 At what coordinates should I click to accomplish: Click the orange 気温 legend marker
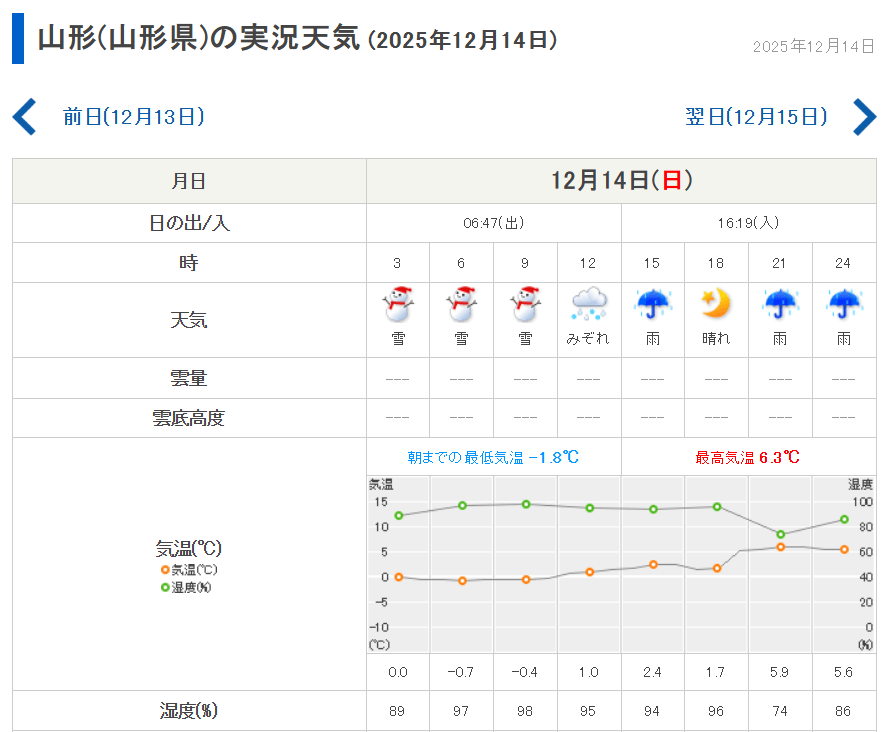click(x=165, y=570)
